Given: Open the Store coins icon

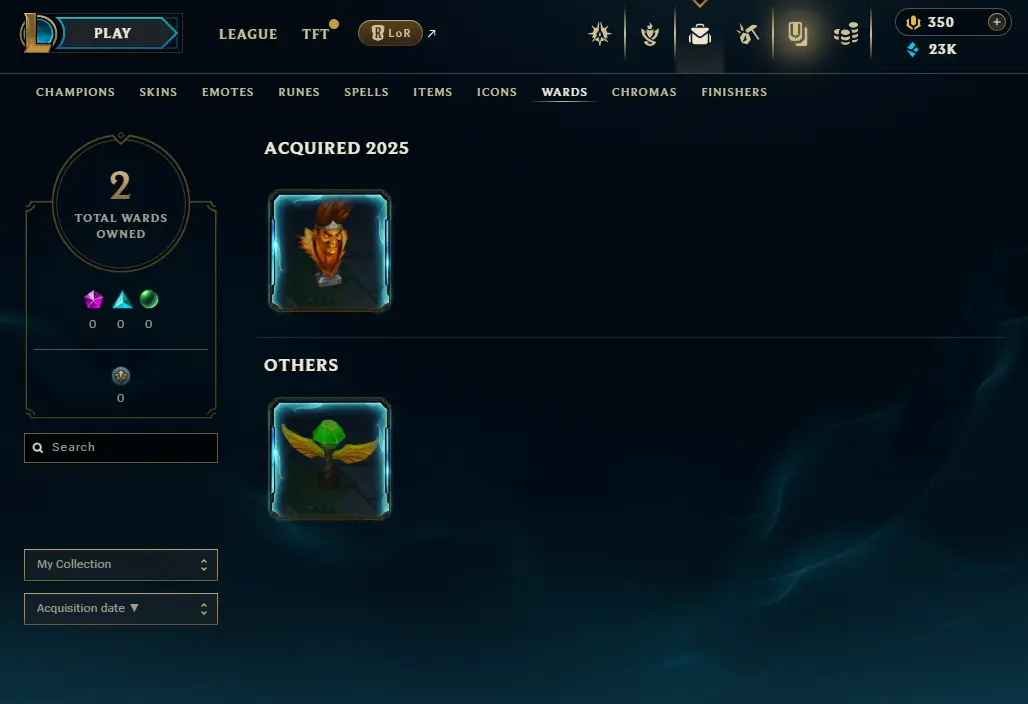Looking at the screenshot, I should (x=846, y=33).
